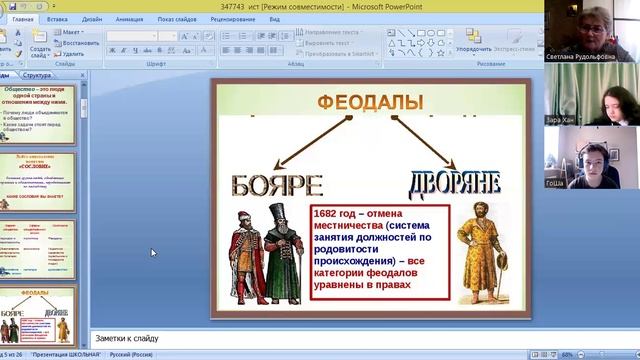Save the presentation from the quick access toolbar
This screenshot has height=360, width=640.
[x=13, y=7]
